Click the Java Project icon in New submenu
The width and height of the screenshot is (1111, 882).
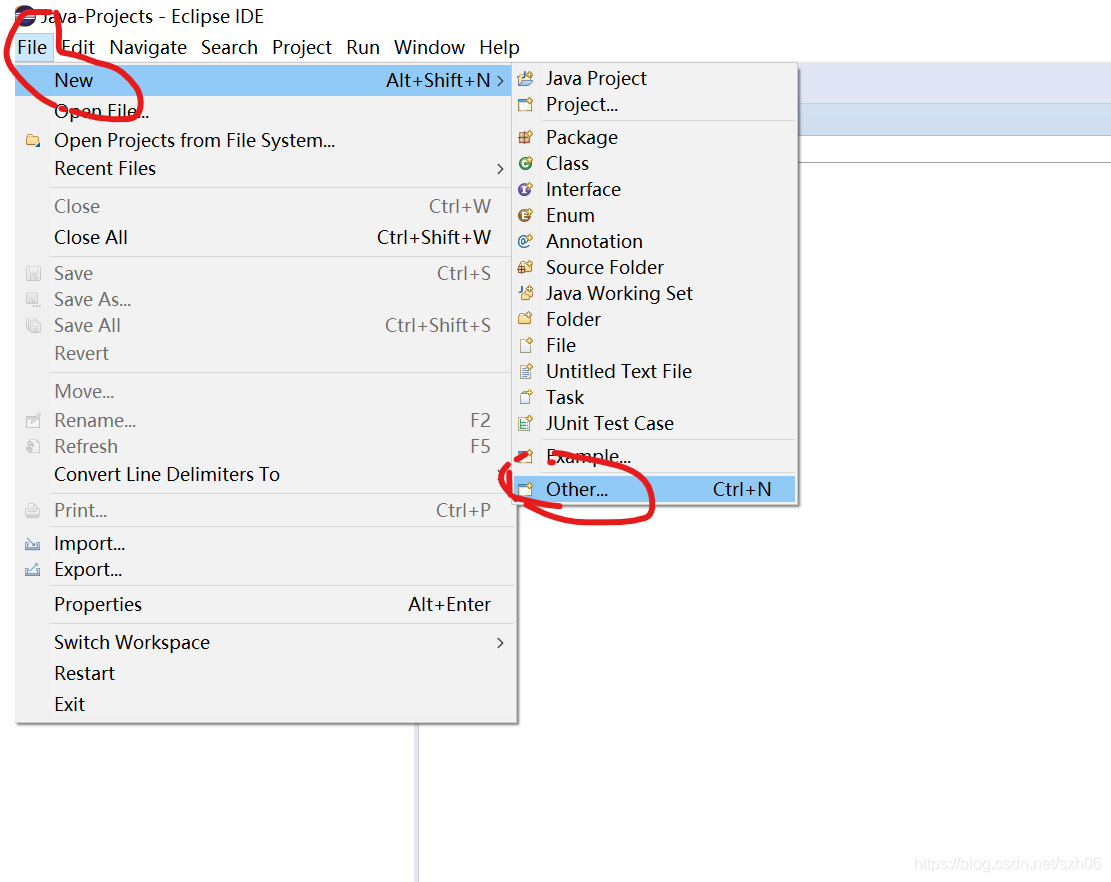coord(526,79)
